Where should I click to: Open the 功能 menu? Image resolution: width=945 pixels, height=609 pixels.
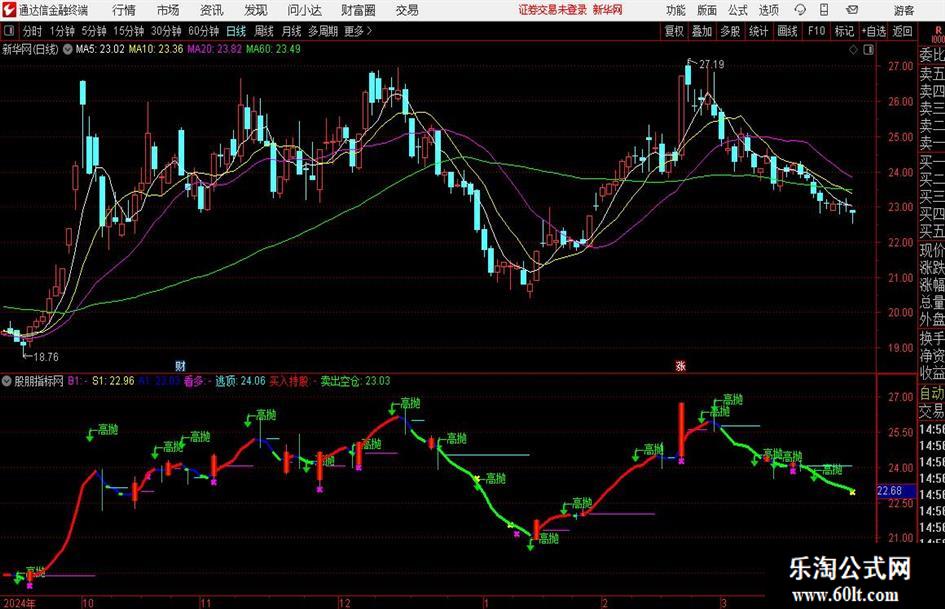[x=676, y=10]
